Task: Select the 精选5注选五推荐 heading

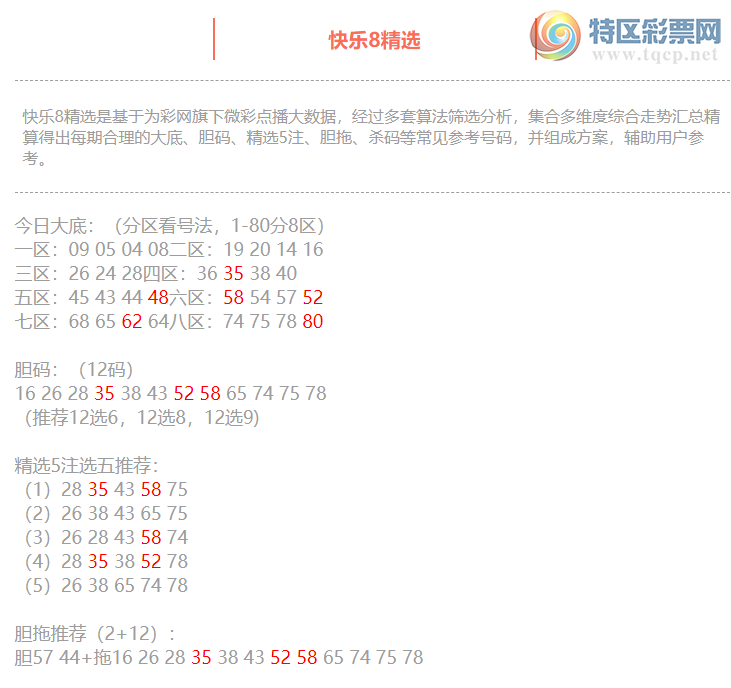Action: [87, 465]
